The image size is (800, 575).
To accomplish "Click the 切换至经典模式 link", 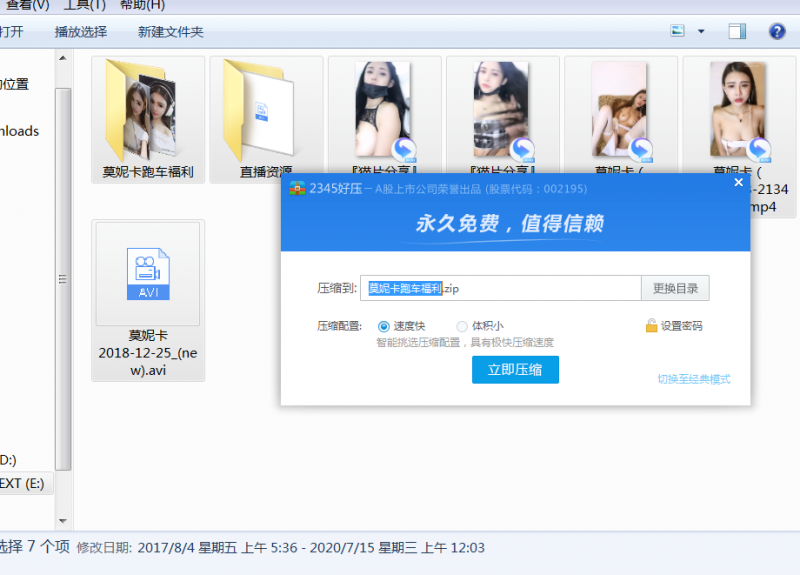I will coord(694,379).
